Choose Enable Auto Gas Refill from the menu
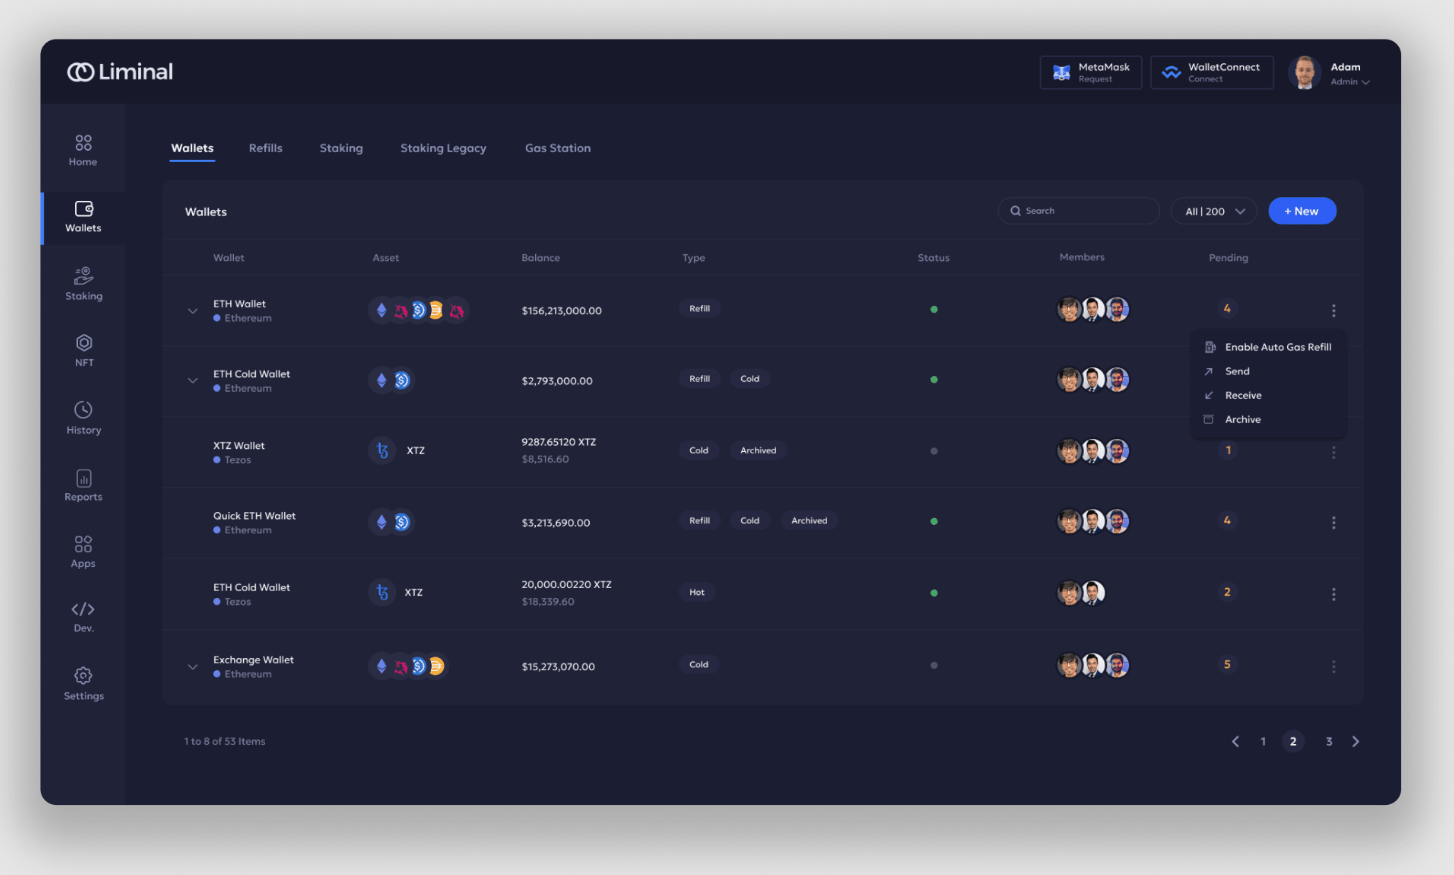 click(x=1268, y=347)
